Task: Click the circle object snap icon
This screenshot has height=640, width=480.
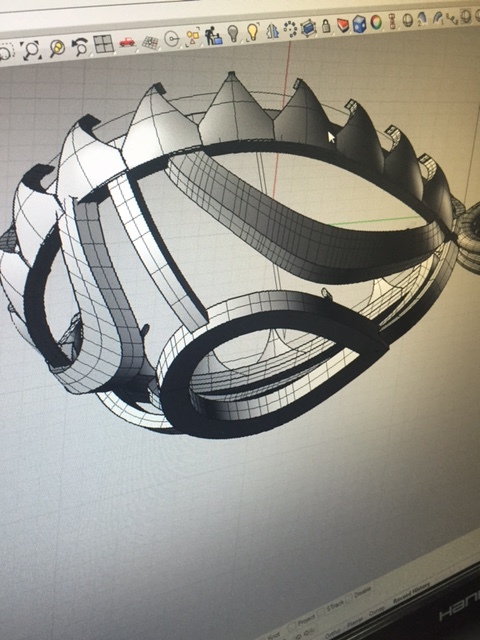Action: (172, 39)
